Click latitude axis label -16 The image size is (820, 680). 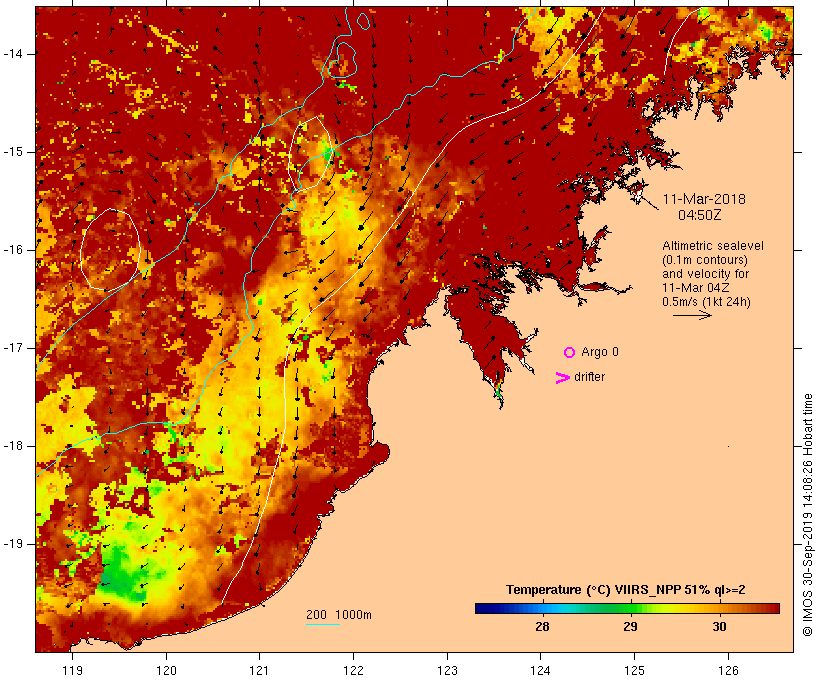tap(13, 250)
